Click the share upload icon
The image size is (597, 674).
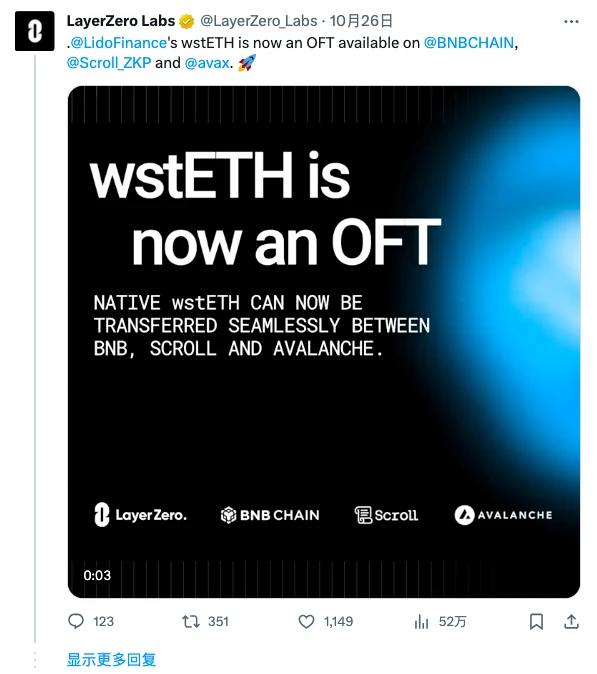pos(571,621)
